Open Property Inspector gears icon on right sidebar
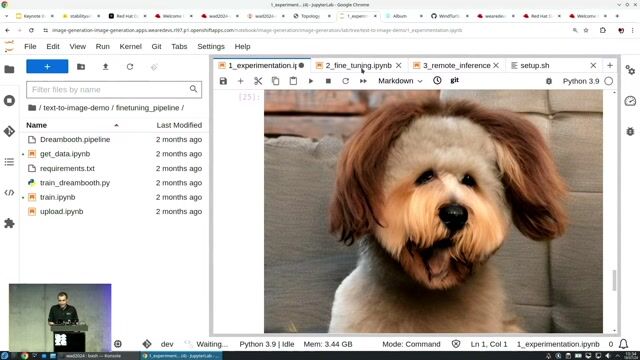Image resolution: width=640 pixels, height=360 pixels. coord(630,70)
